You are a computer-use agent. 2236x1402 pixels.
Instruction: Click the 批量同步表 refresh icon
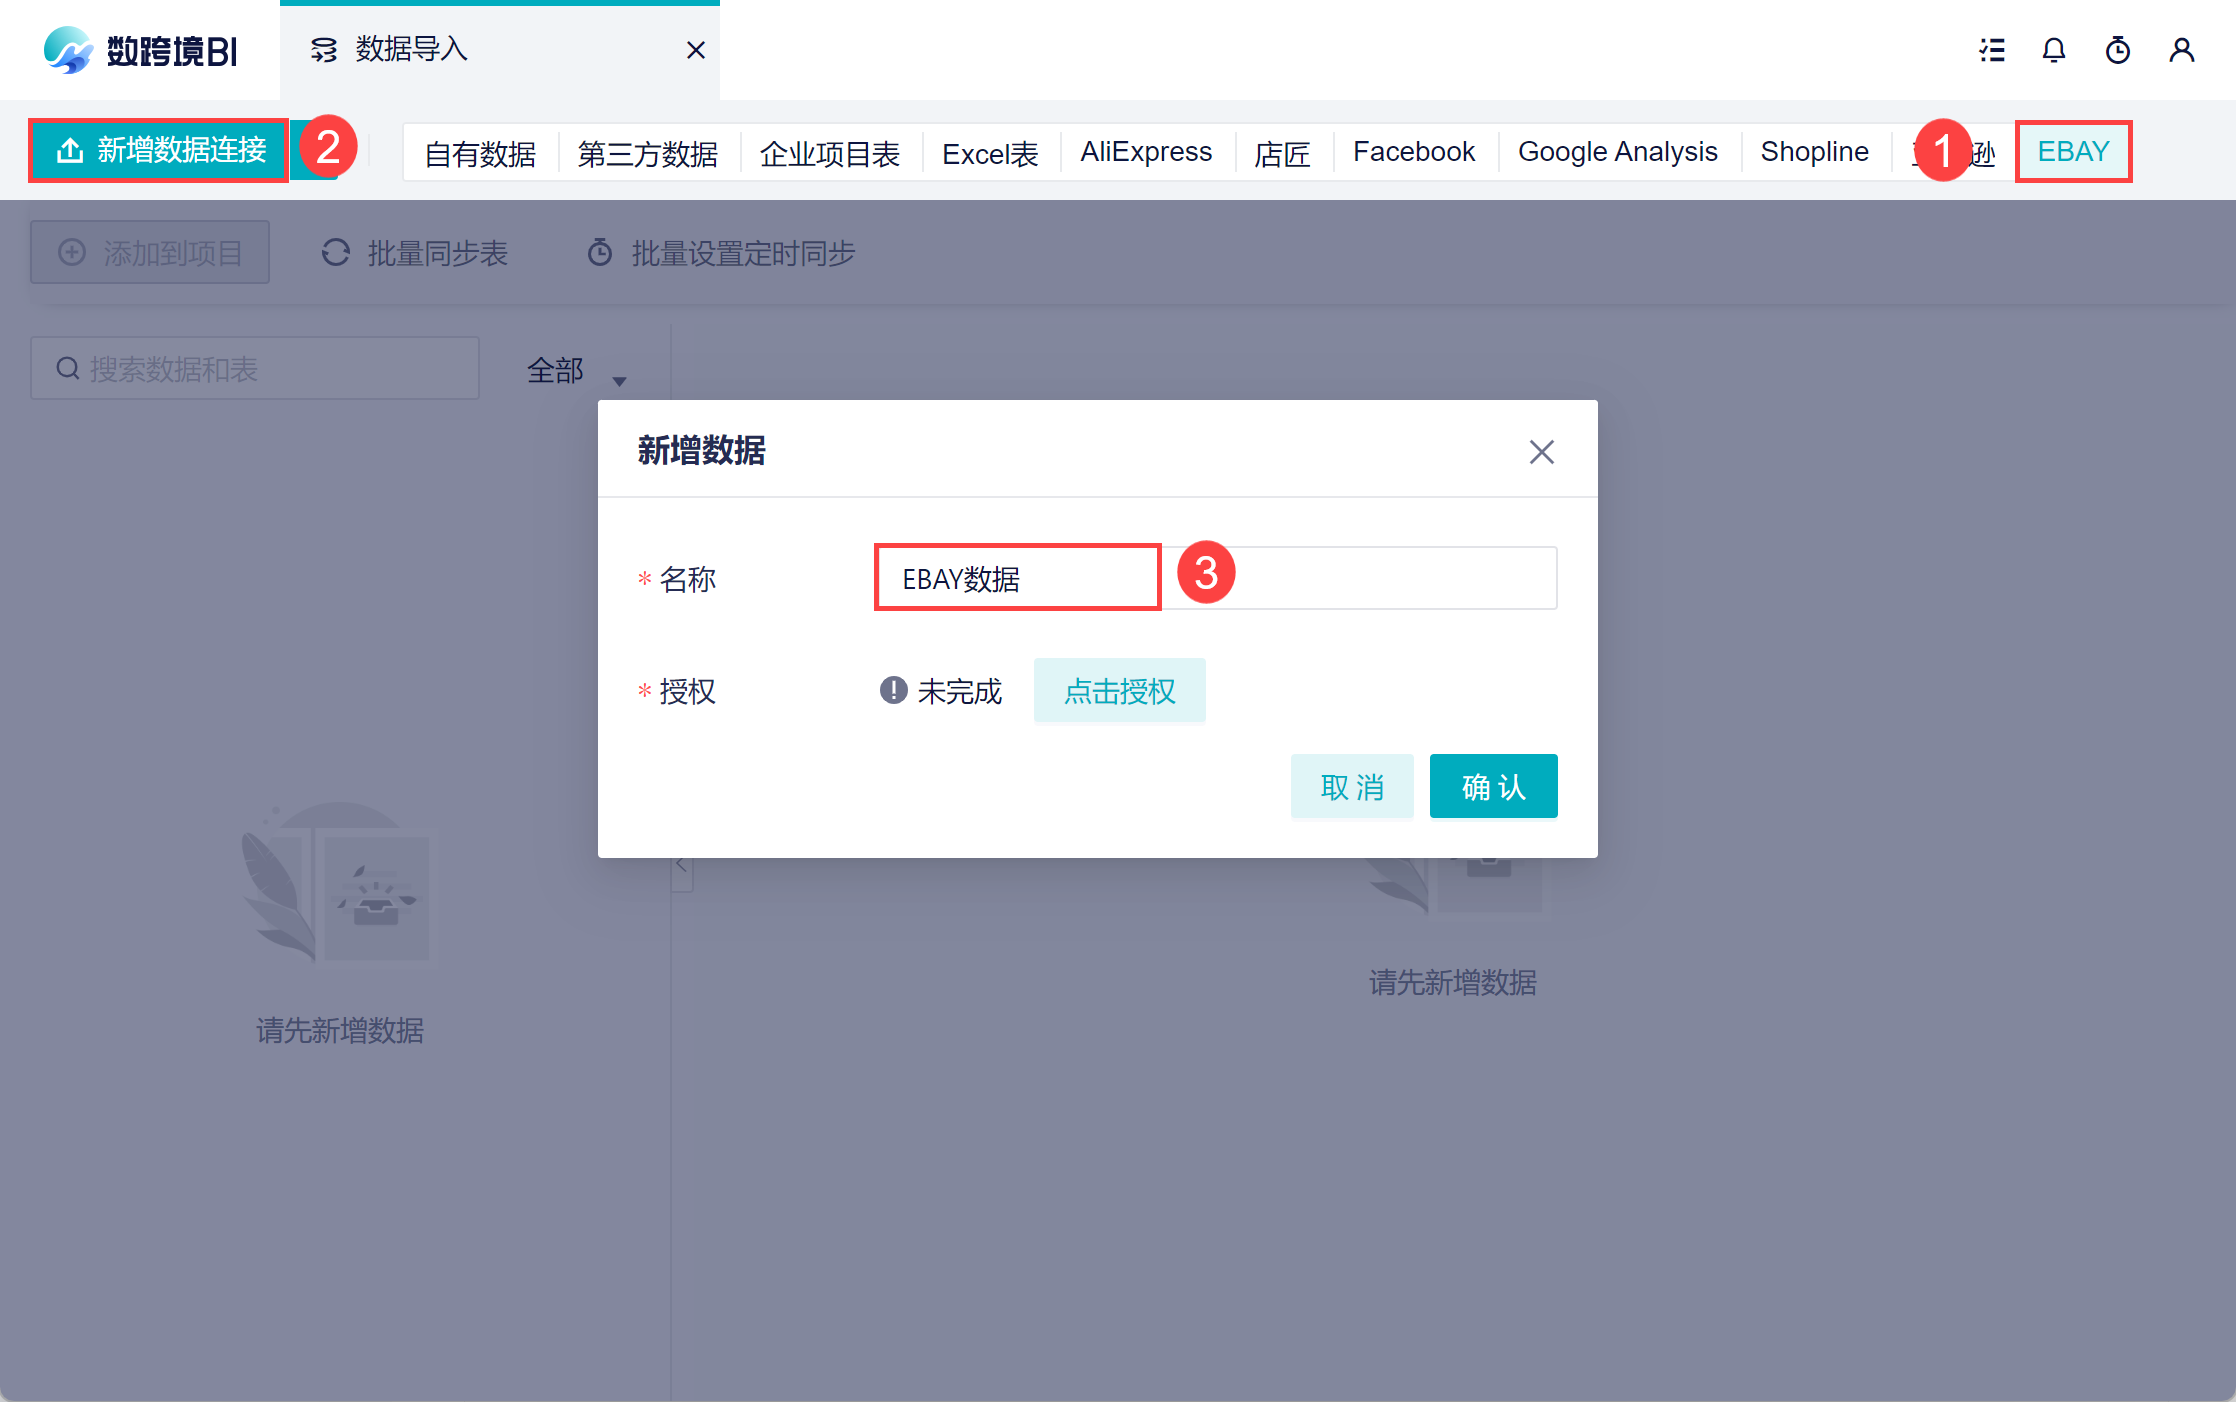336,253
